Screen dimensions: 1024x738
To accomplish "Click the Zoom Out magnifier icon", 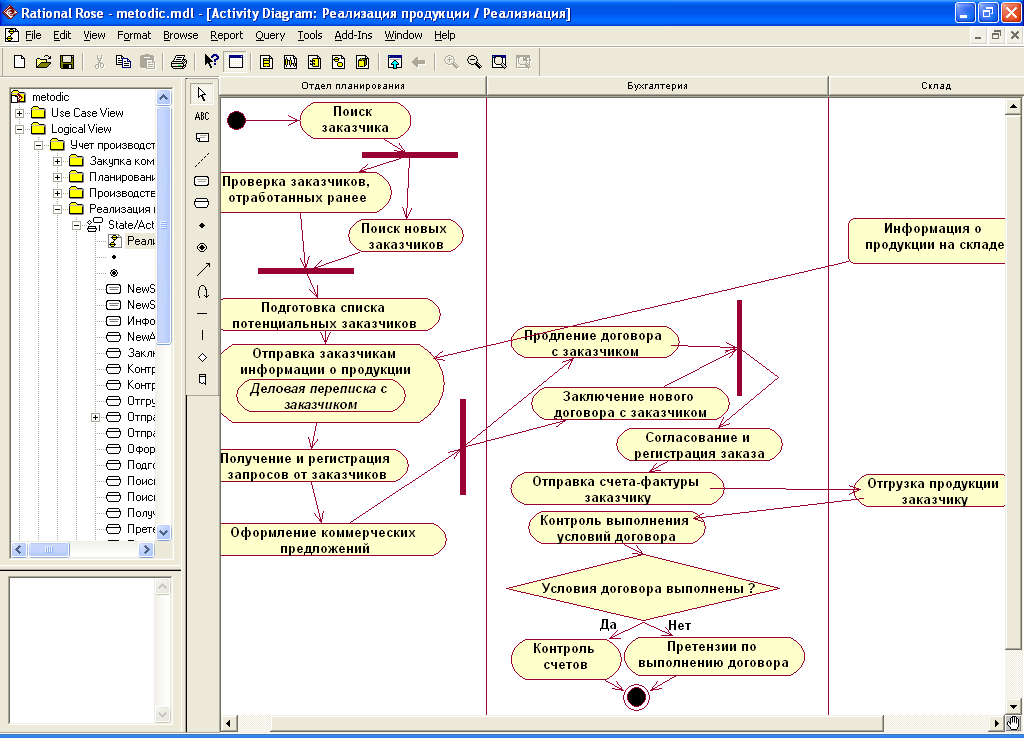I will [x=475, y=62].
